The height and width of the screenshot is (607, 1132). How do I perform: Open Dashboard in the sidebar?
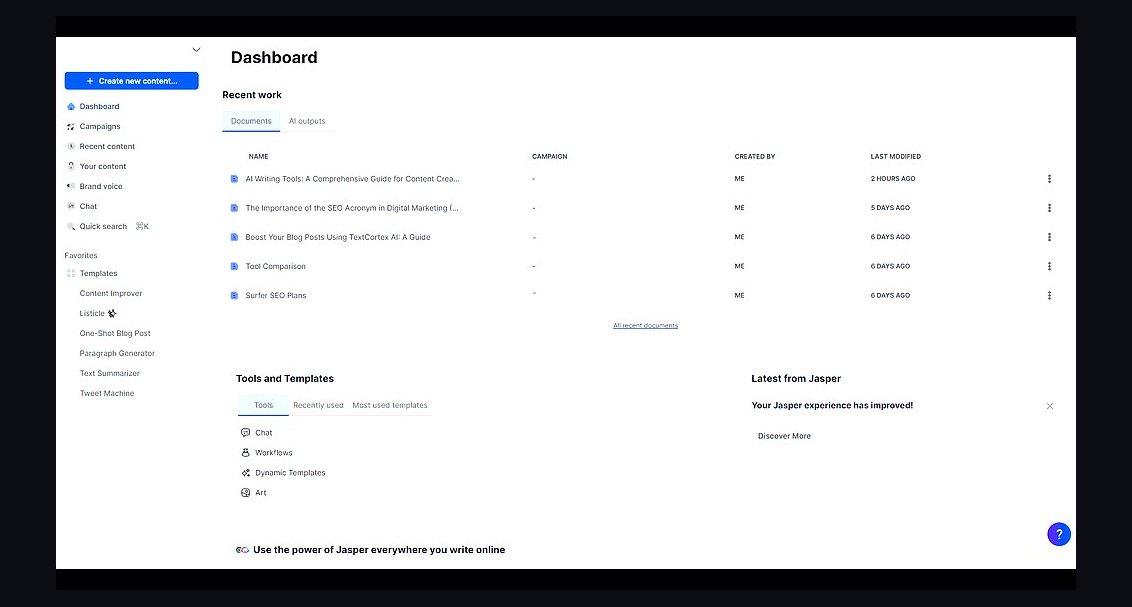tap(99, 106)
